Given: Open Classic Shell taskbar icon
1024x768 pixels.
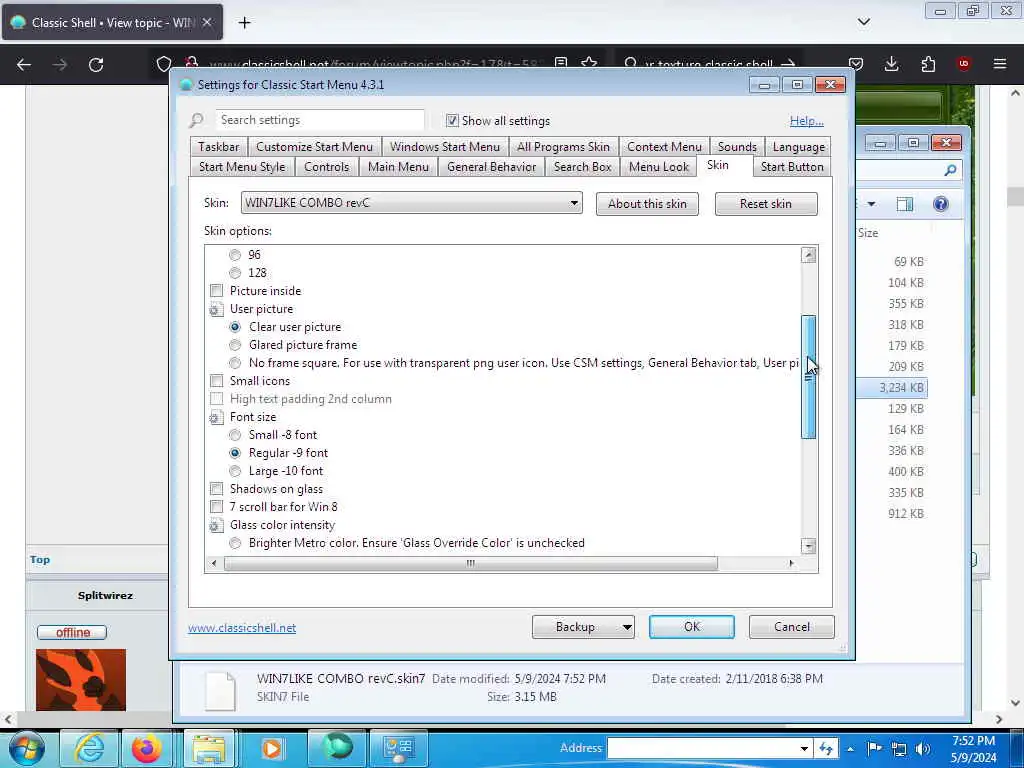Looking at the screenshot, I should tap(338, 747).
